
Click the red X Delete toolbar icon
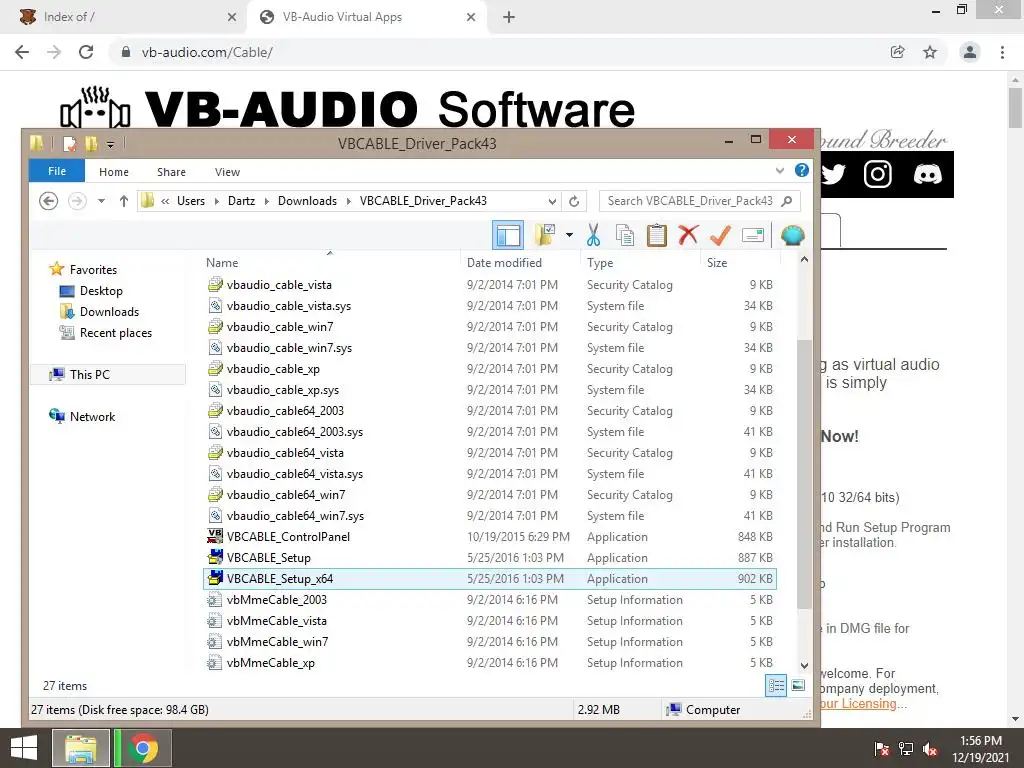coord(688,234)
